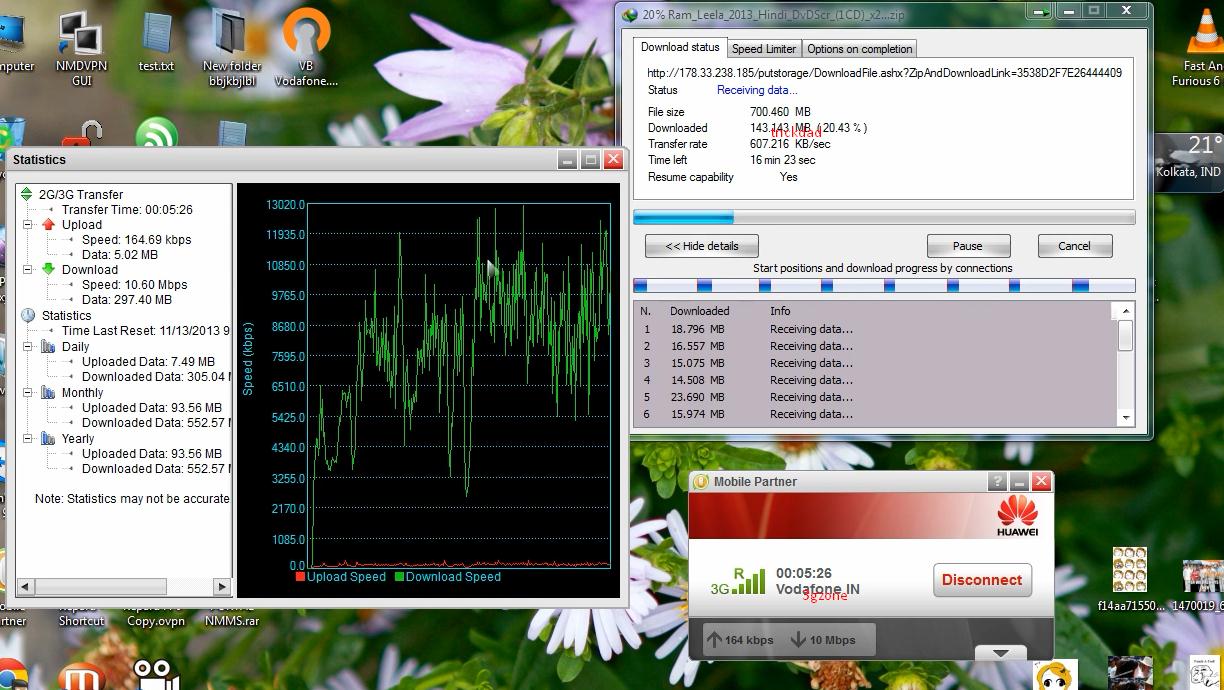Collapse the Download node in Statistics tree
Image resolution: width=1224 pixels, height=690 pixels.
pos(28,270)
